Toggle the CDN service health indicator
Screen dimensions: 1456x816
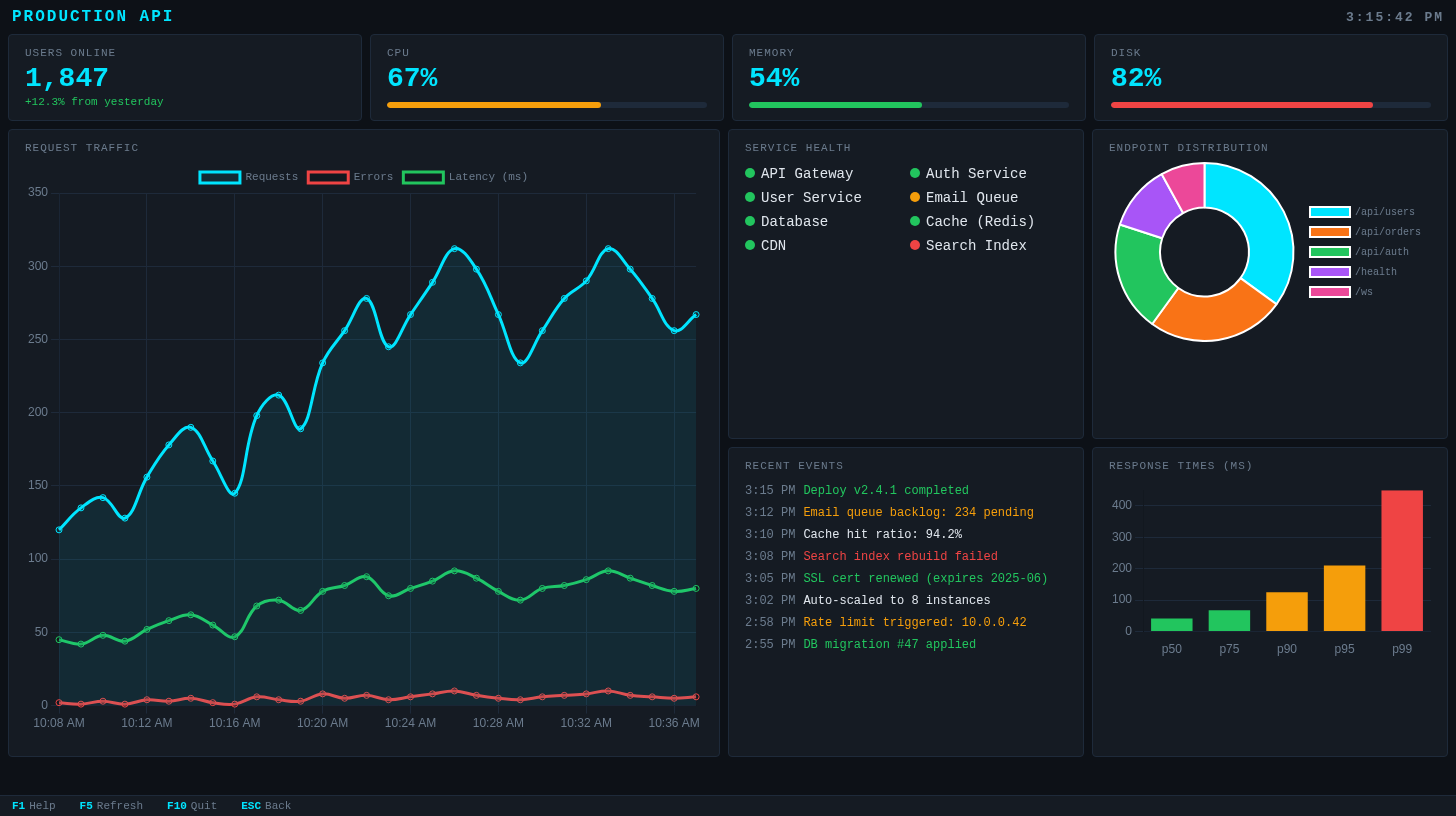click(749, 245)
